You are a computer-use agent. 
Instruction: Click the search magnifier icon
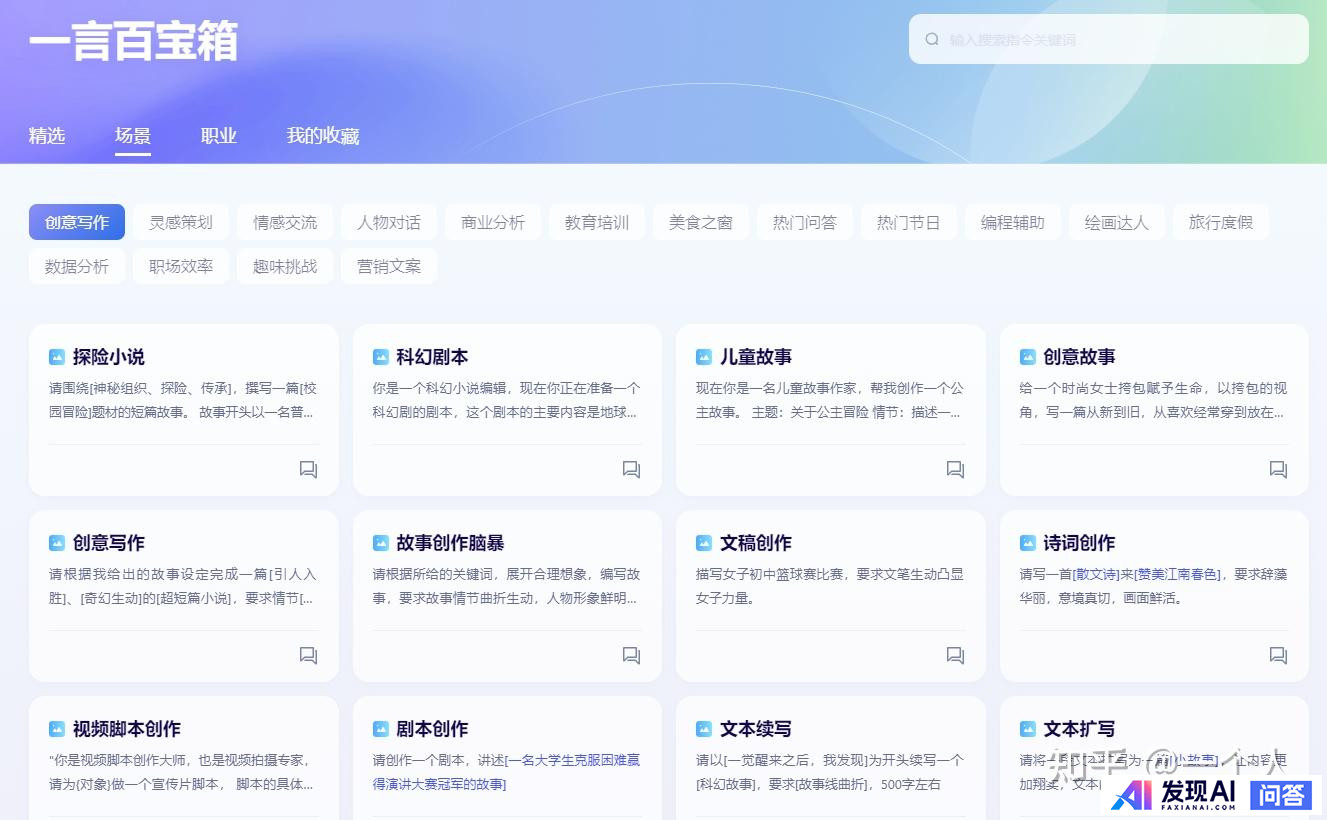pos(932,39)
